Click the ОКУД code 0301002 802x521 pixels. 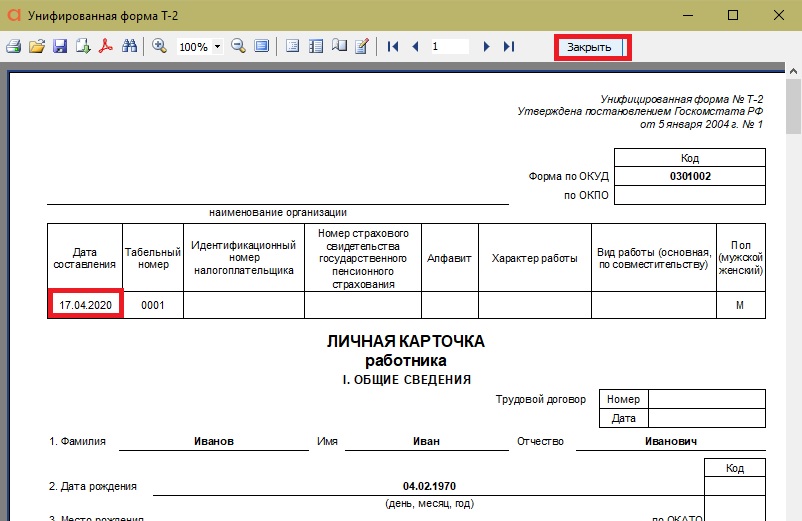(690, 176)
